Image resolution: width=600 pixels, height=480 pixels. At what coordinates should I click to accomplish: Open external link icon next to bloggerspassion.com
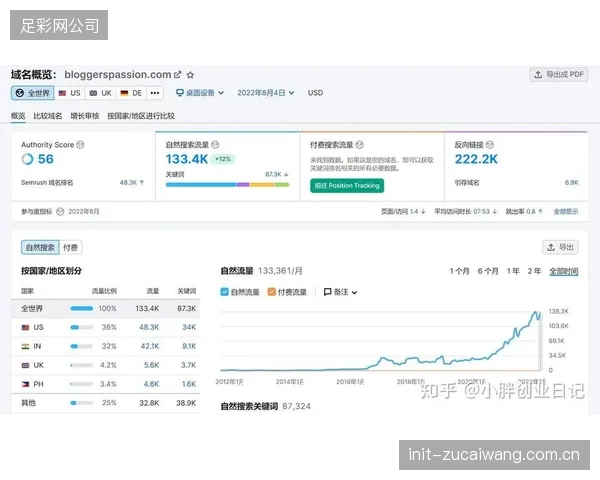click(177, 75)
